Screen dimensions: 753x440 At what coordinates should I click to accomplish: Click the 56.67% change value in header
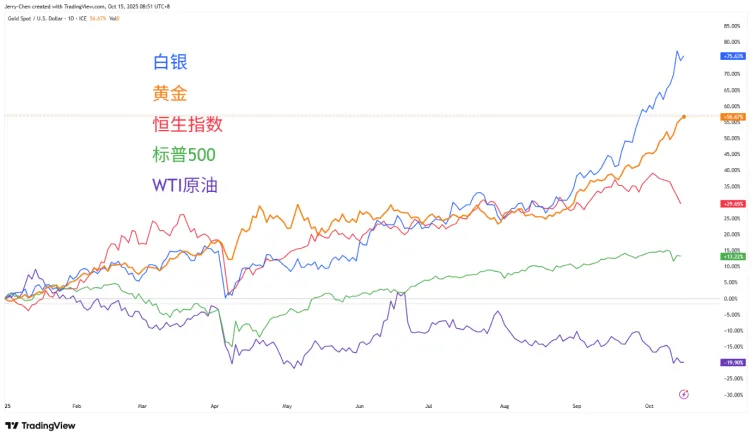pyautogui.click(x=99, y=18)
